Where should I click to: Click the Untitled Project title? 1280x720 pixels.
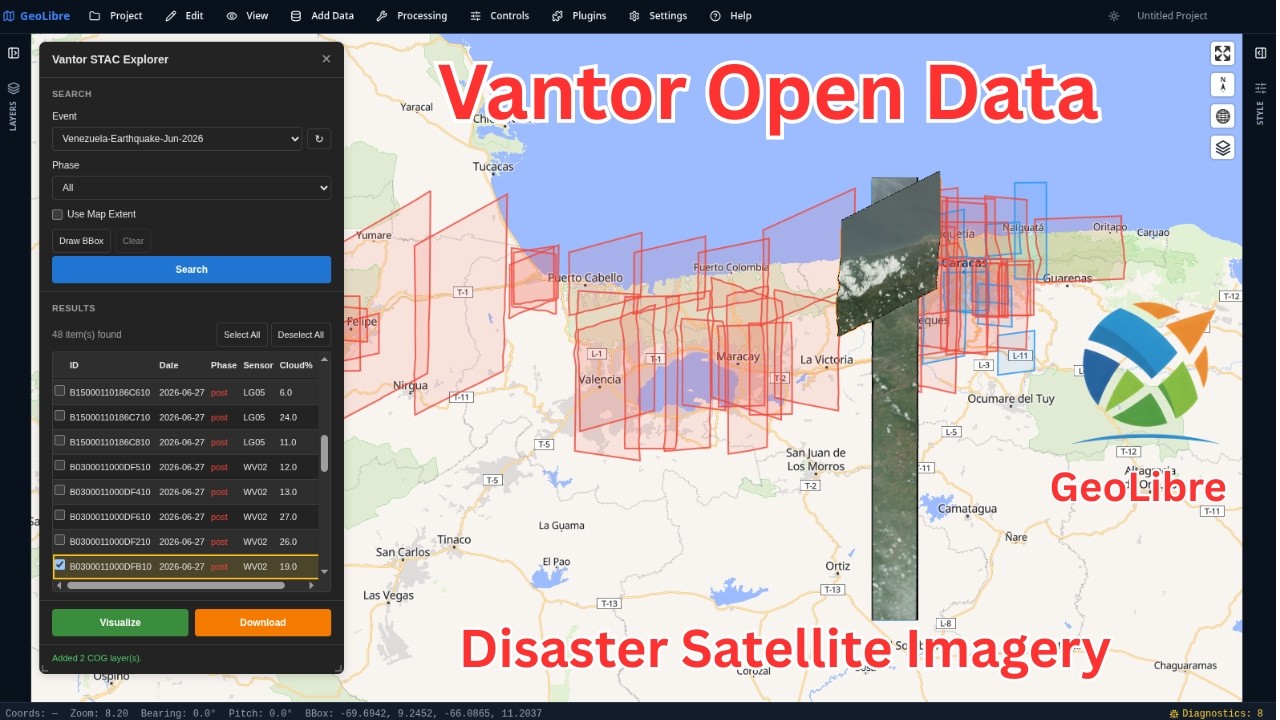(1172, 16)
